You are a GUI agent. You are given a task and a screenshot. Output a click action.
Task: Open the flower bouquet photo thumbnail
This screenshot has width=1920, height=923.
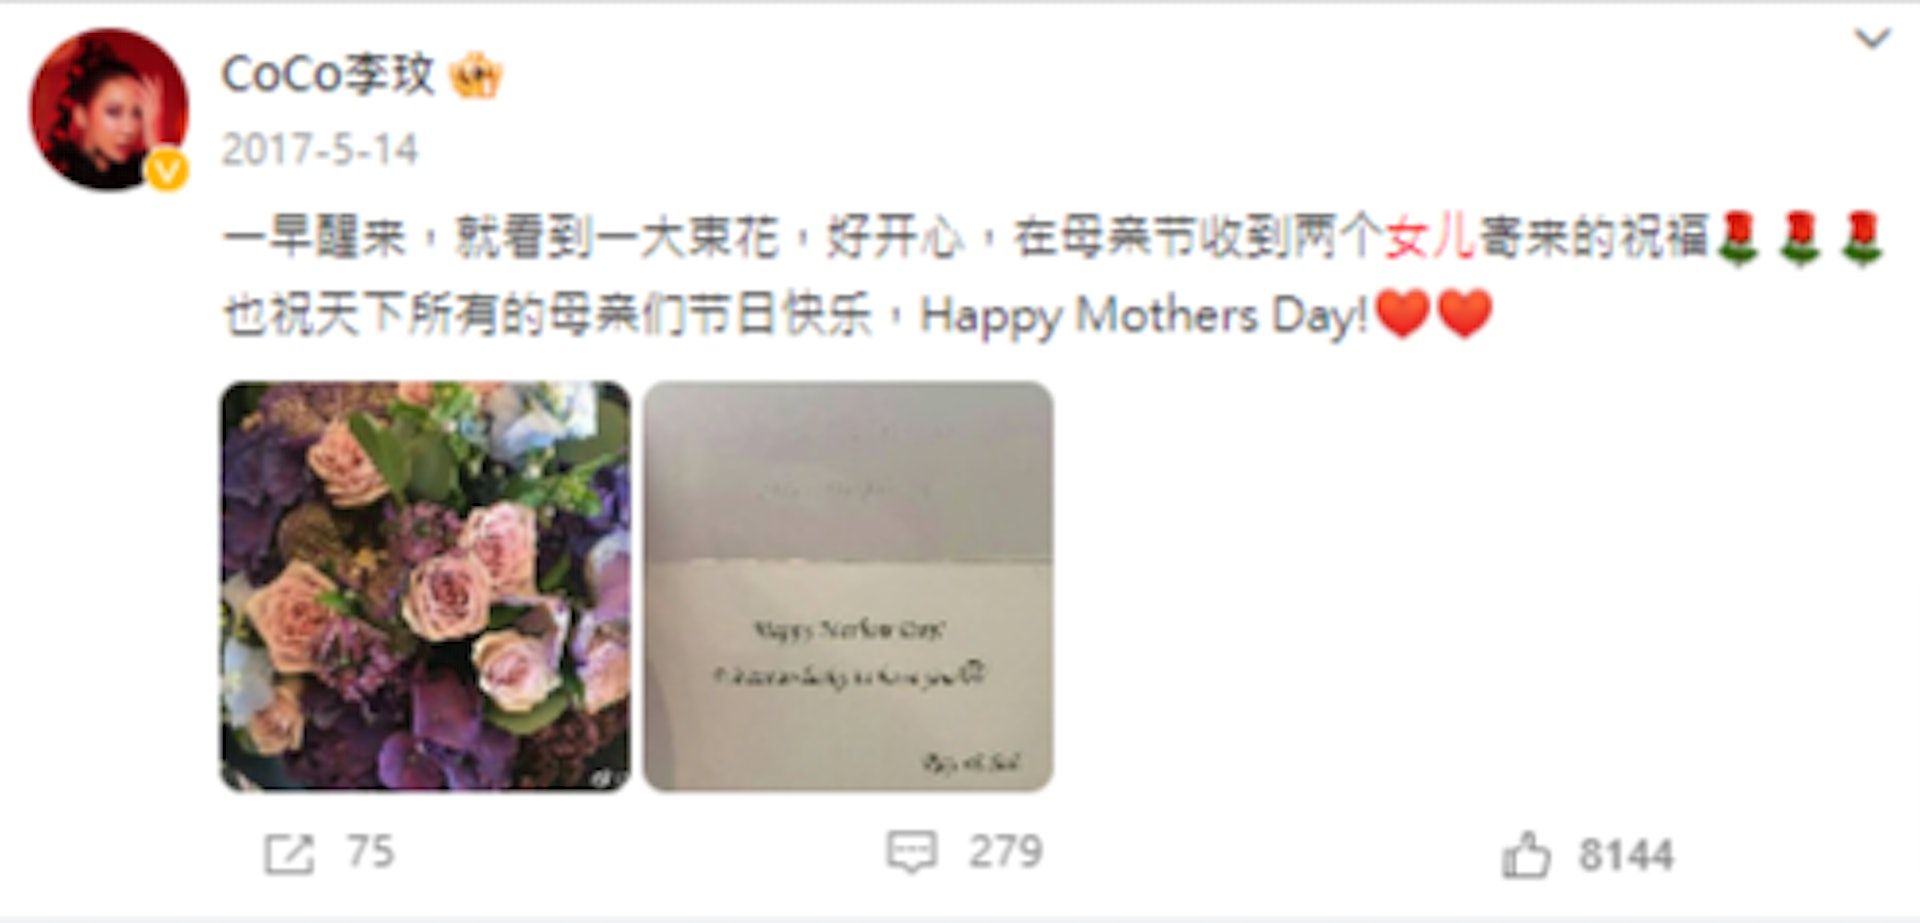click(x=425, y=587)
